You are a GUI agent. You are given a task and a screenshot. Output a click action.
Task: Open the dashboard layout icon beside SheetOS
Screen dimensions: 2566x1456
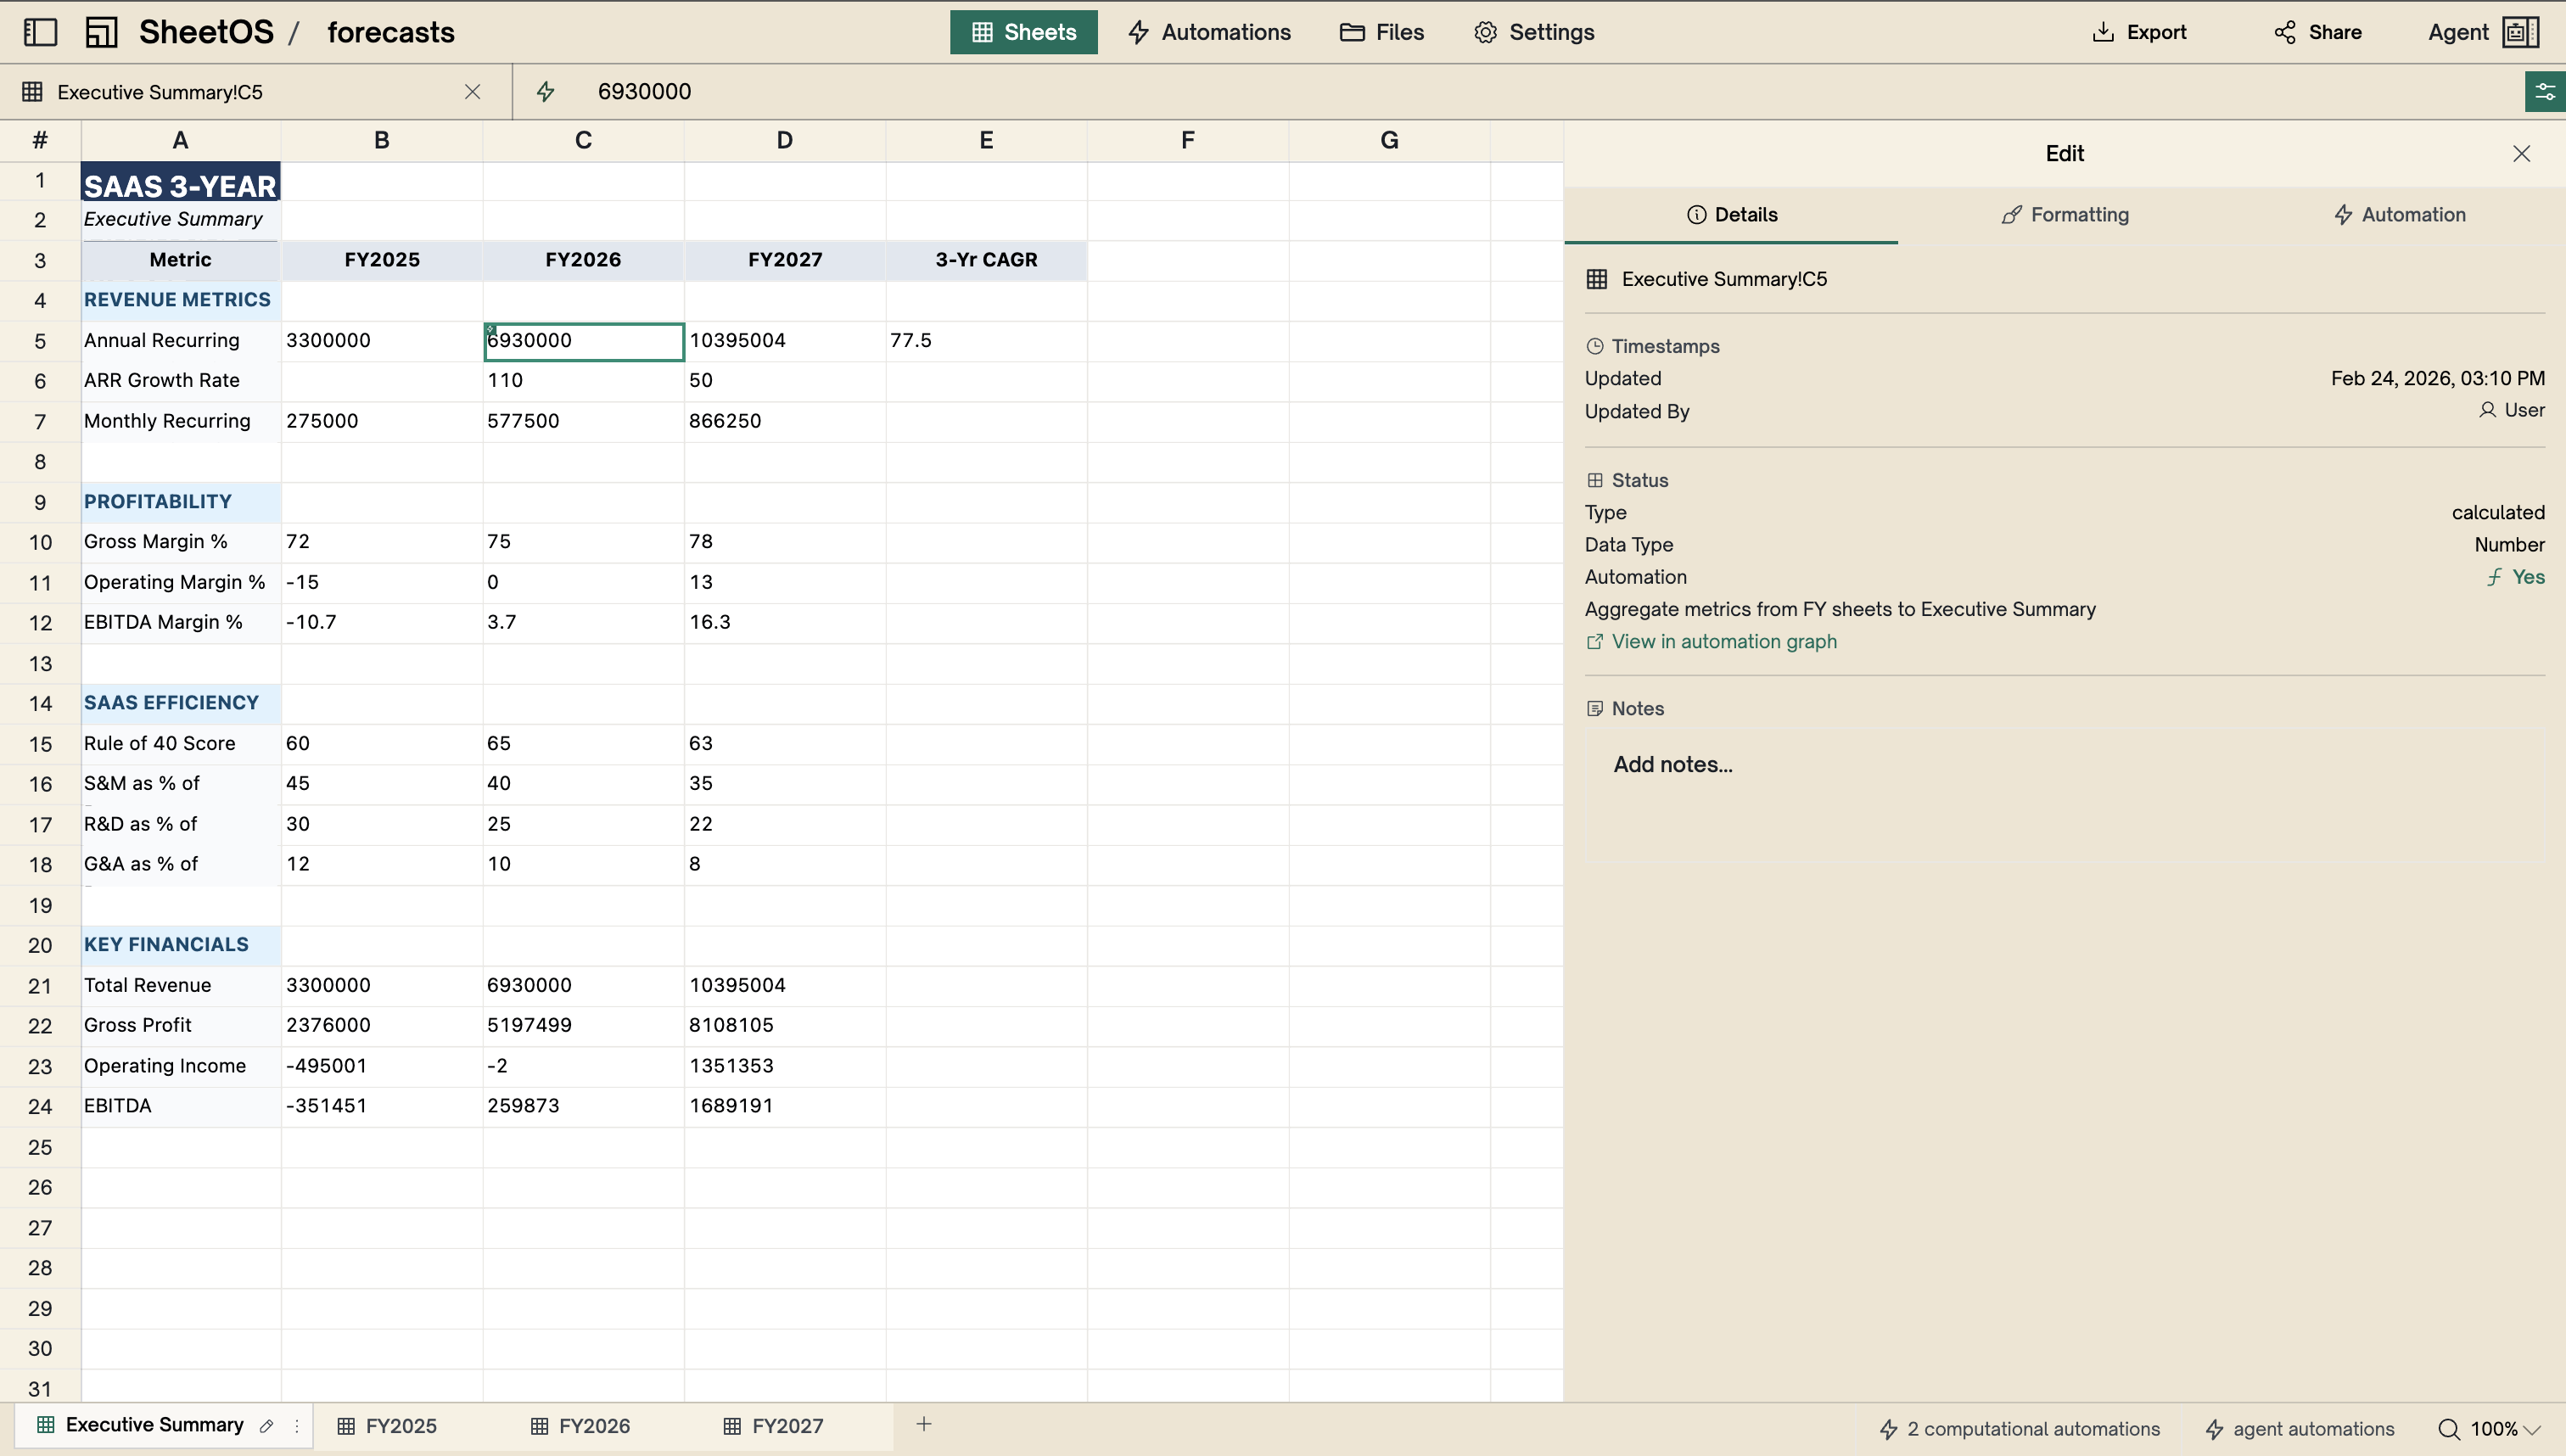click(100, 32)
